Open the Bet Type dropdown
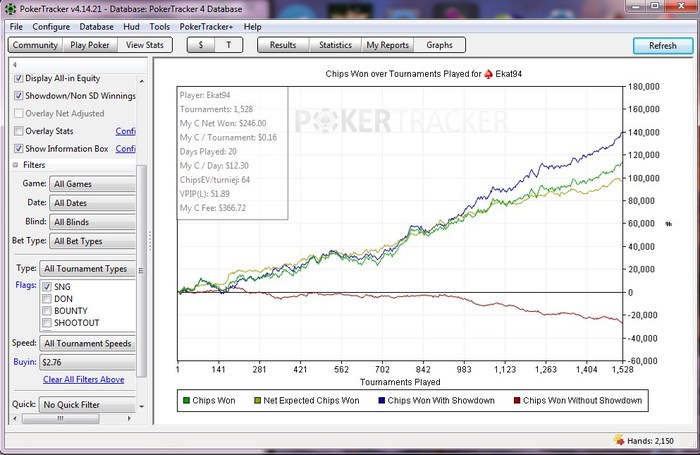The image size is (700, 455). 92,241
